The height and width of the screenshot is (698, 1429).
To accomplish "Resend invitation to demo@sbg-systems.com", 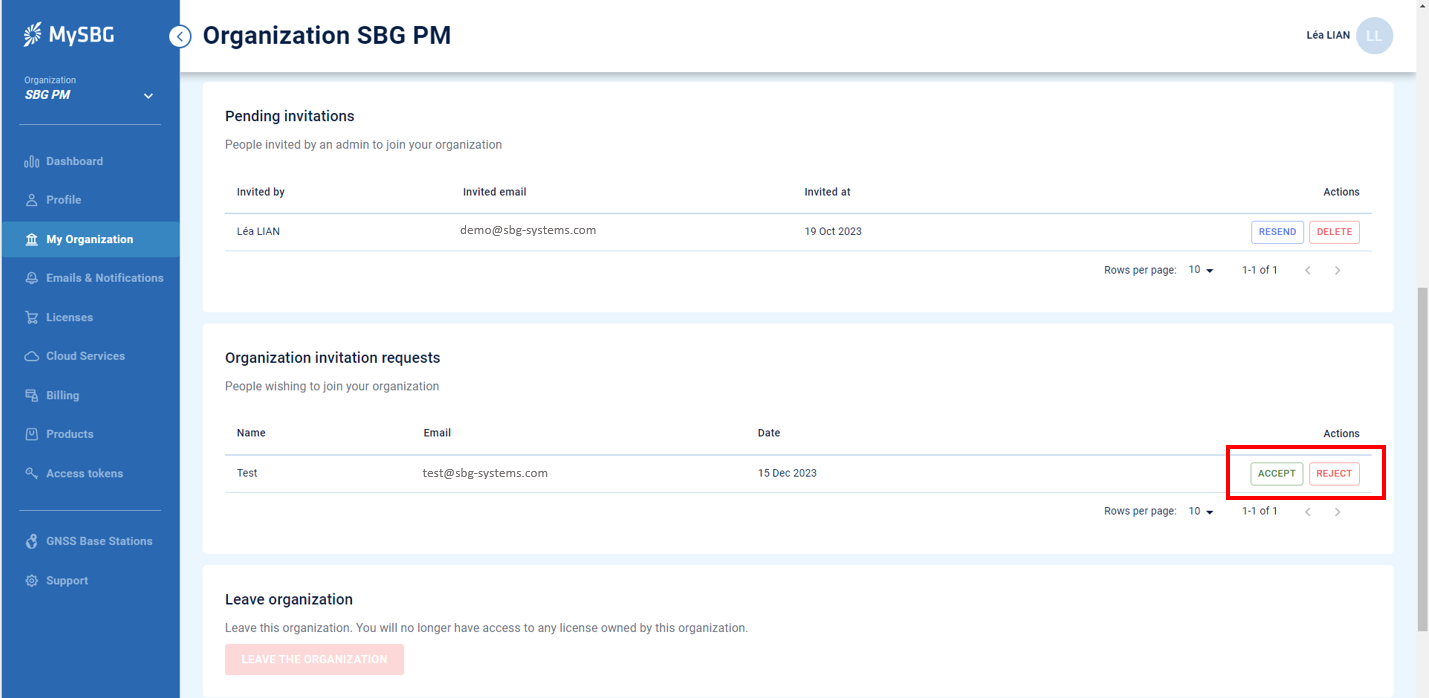I will 1277,232.
